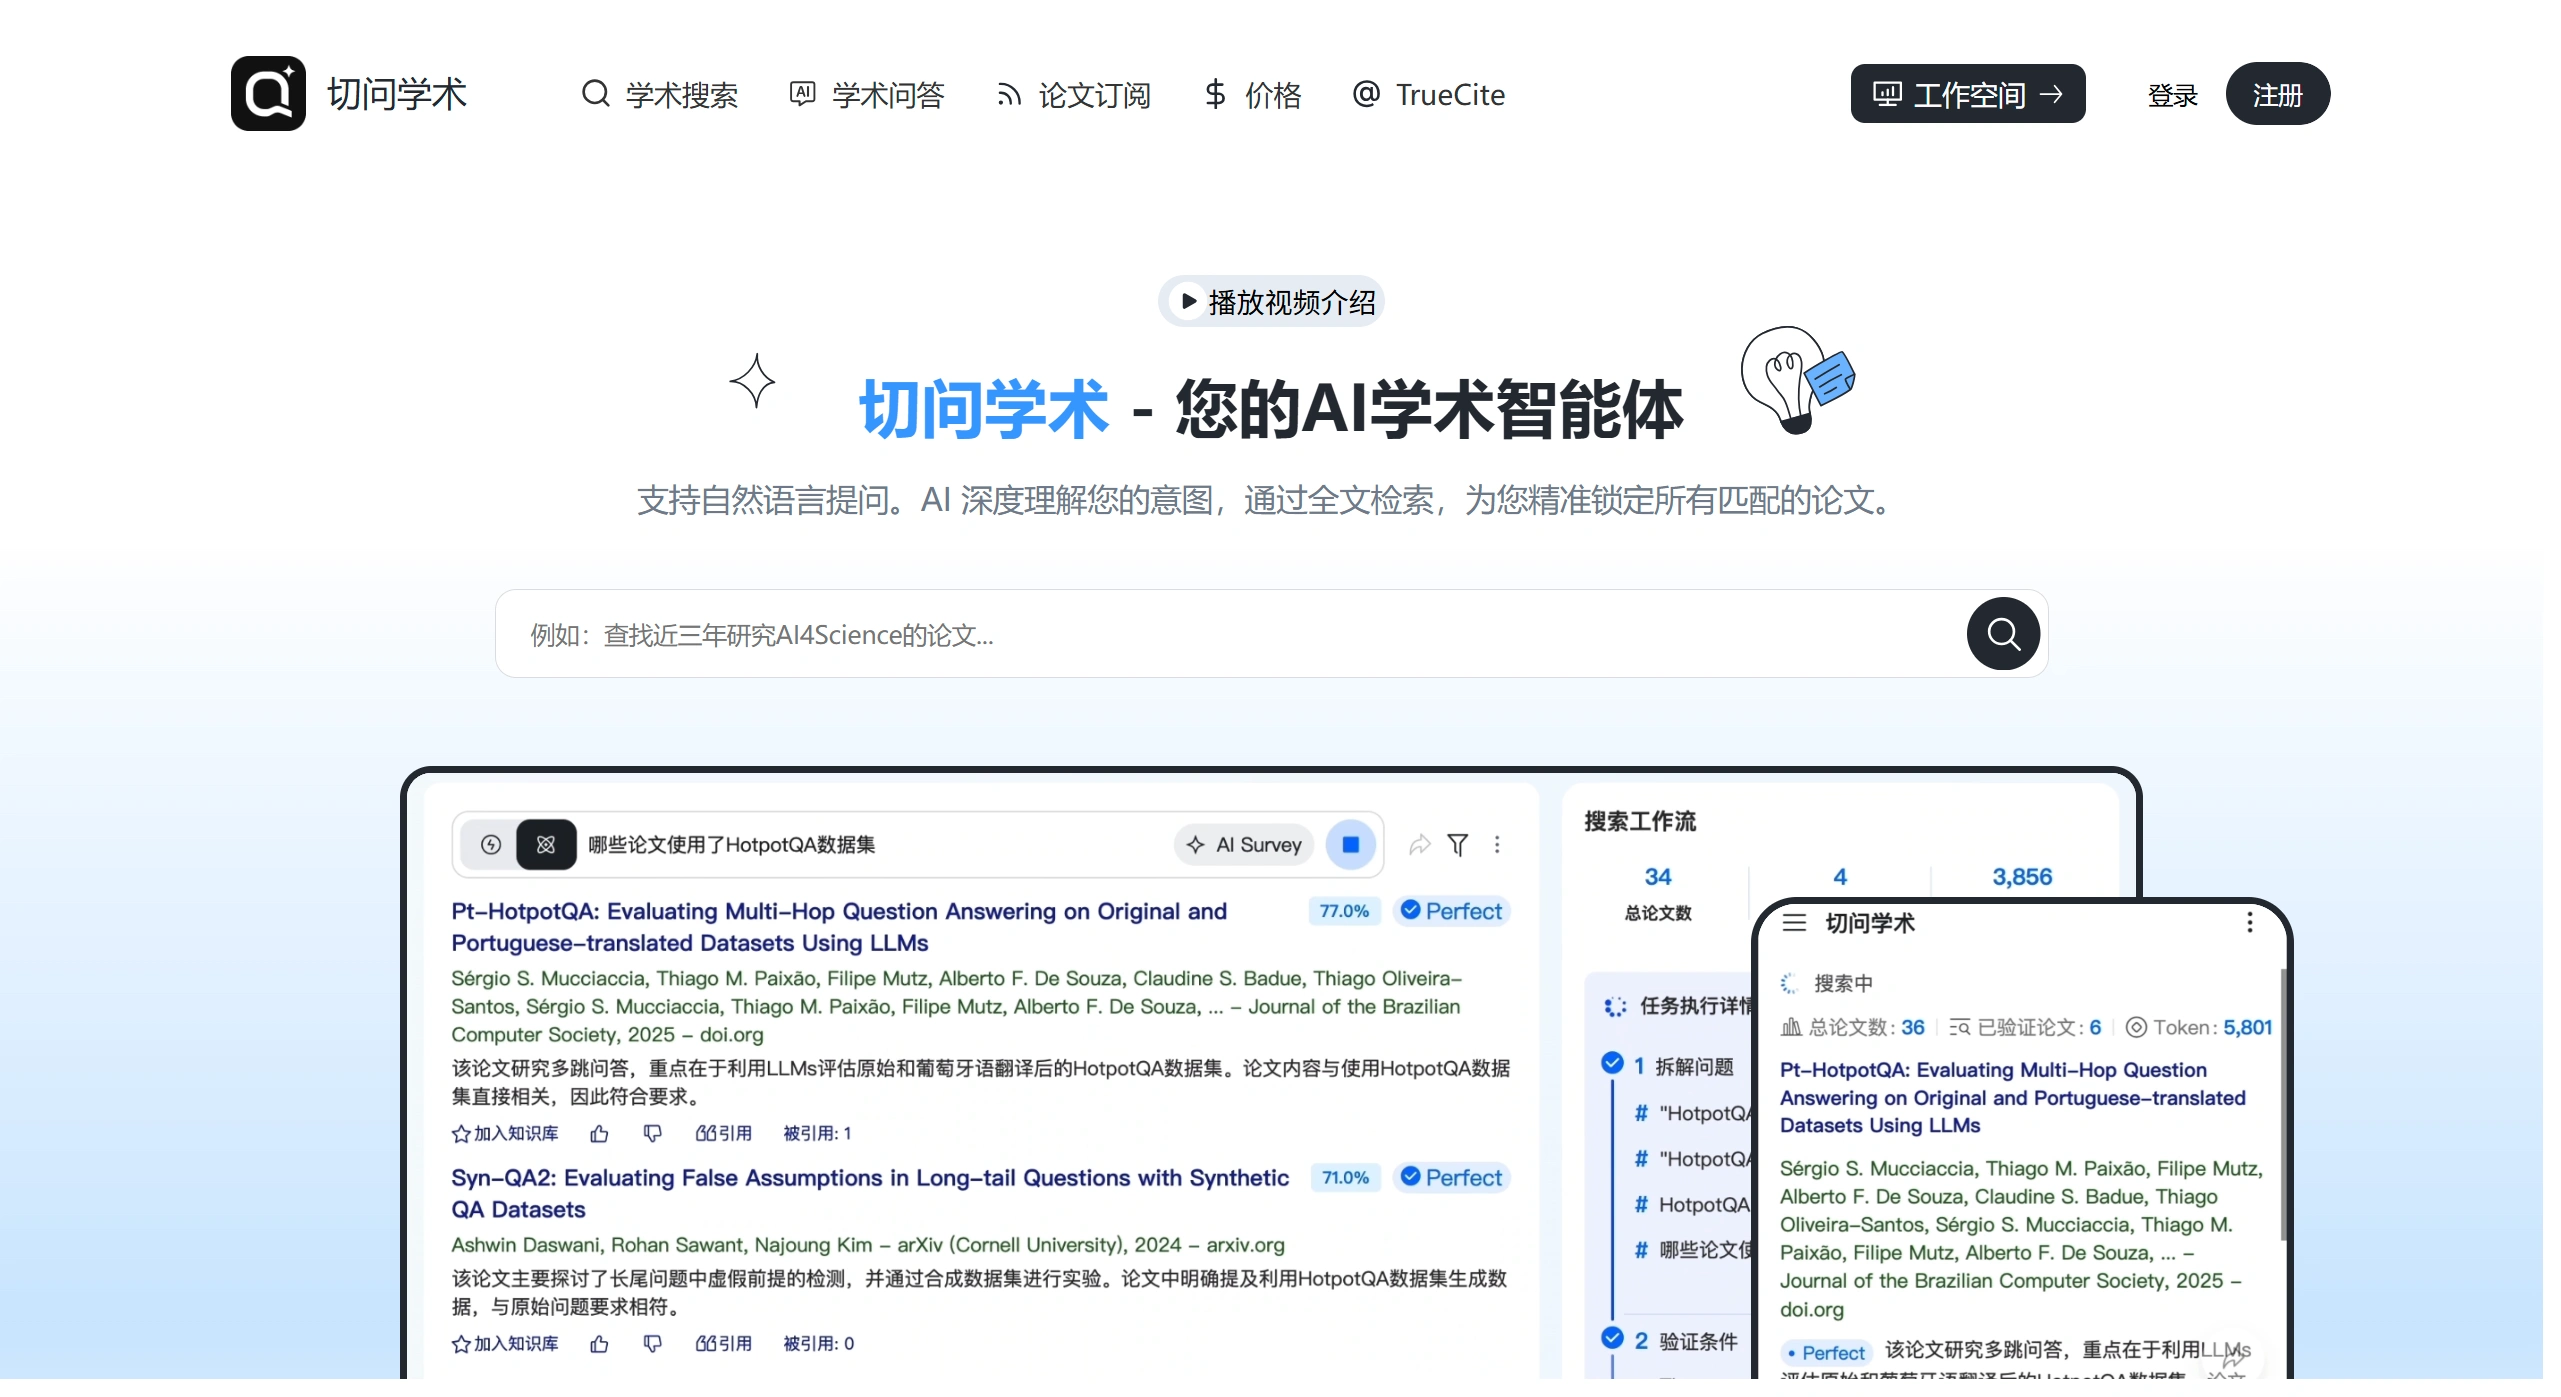Click the 播放视频介绍 play button

point(1270,301)
